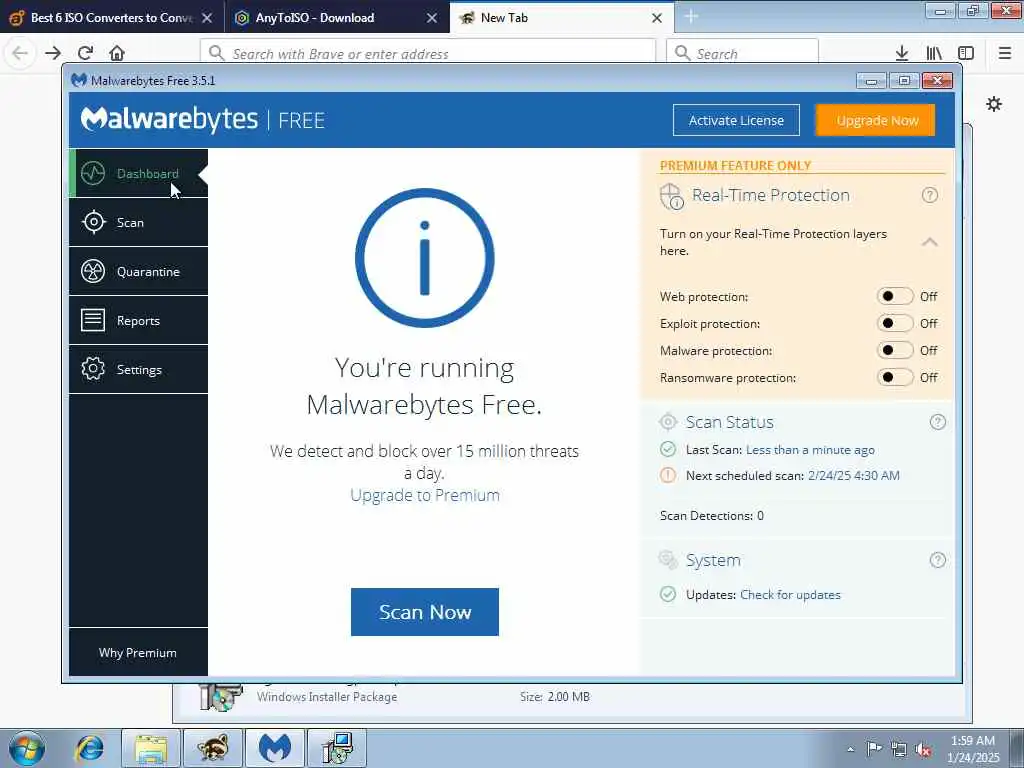Click the Quarantine radiation icon
Image resolution: width=1024 pixels, height=768 pixels.
(93, 271)
